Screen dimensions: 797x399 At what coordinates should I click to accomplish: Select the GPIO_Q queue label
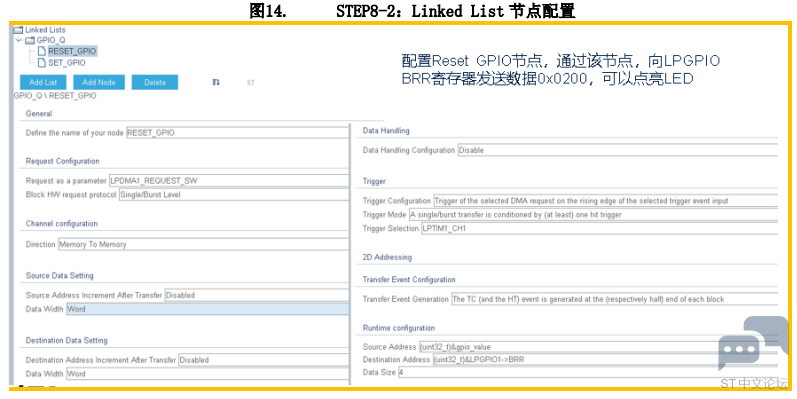pyautogui.click(x=50, y=40)
